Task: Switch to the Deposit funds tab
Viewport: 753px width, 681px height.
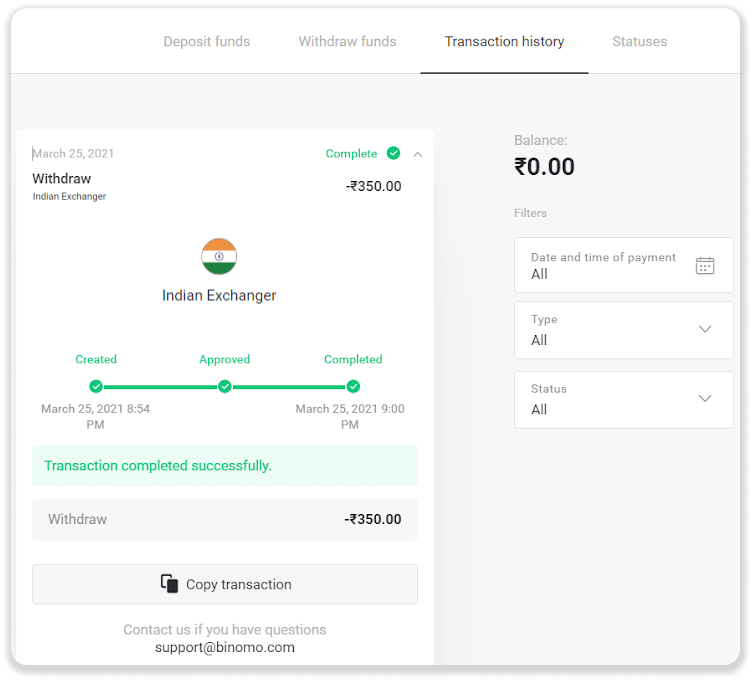Action: click(207, 41)
